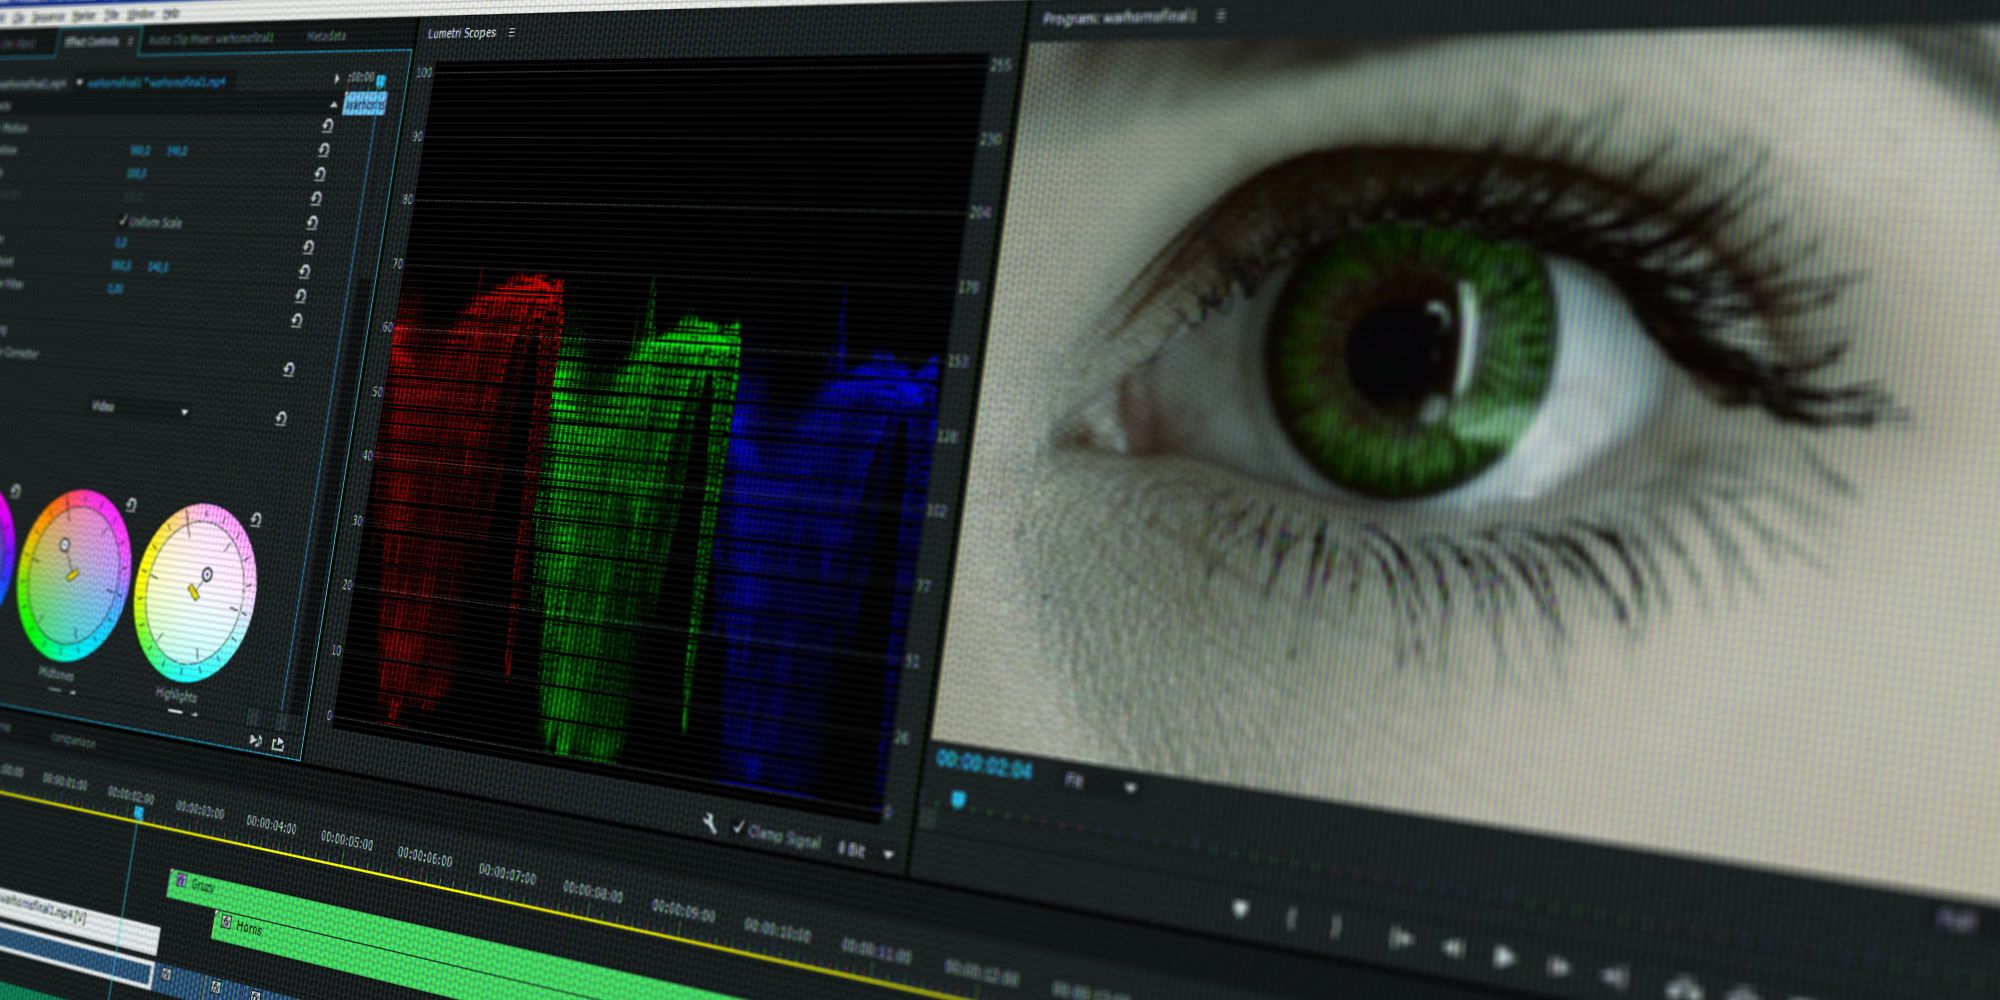
Task: Click reset icon beside Uniform Scale checkbox
Action: 312,222
